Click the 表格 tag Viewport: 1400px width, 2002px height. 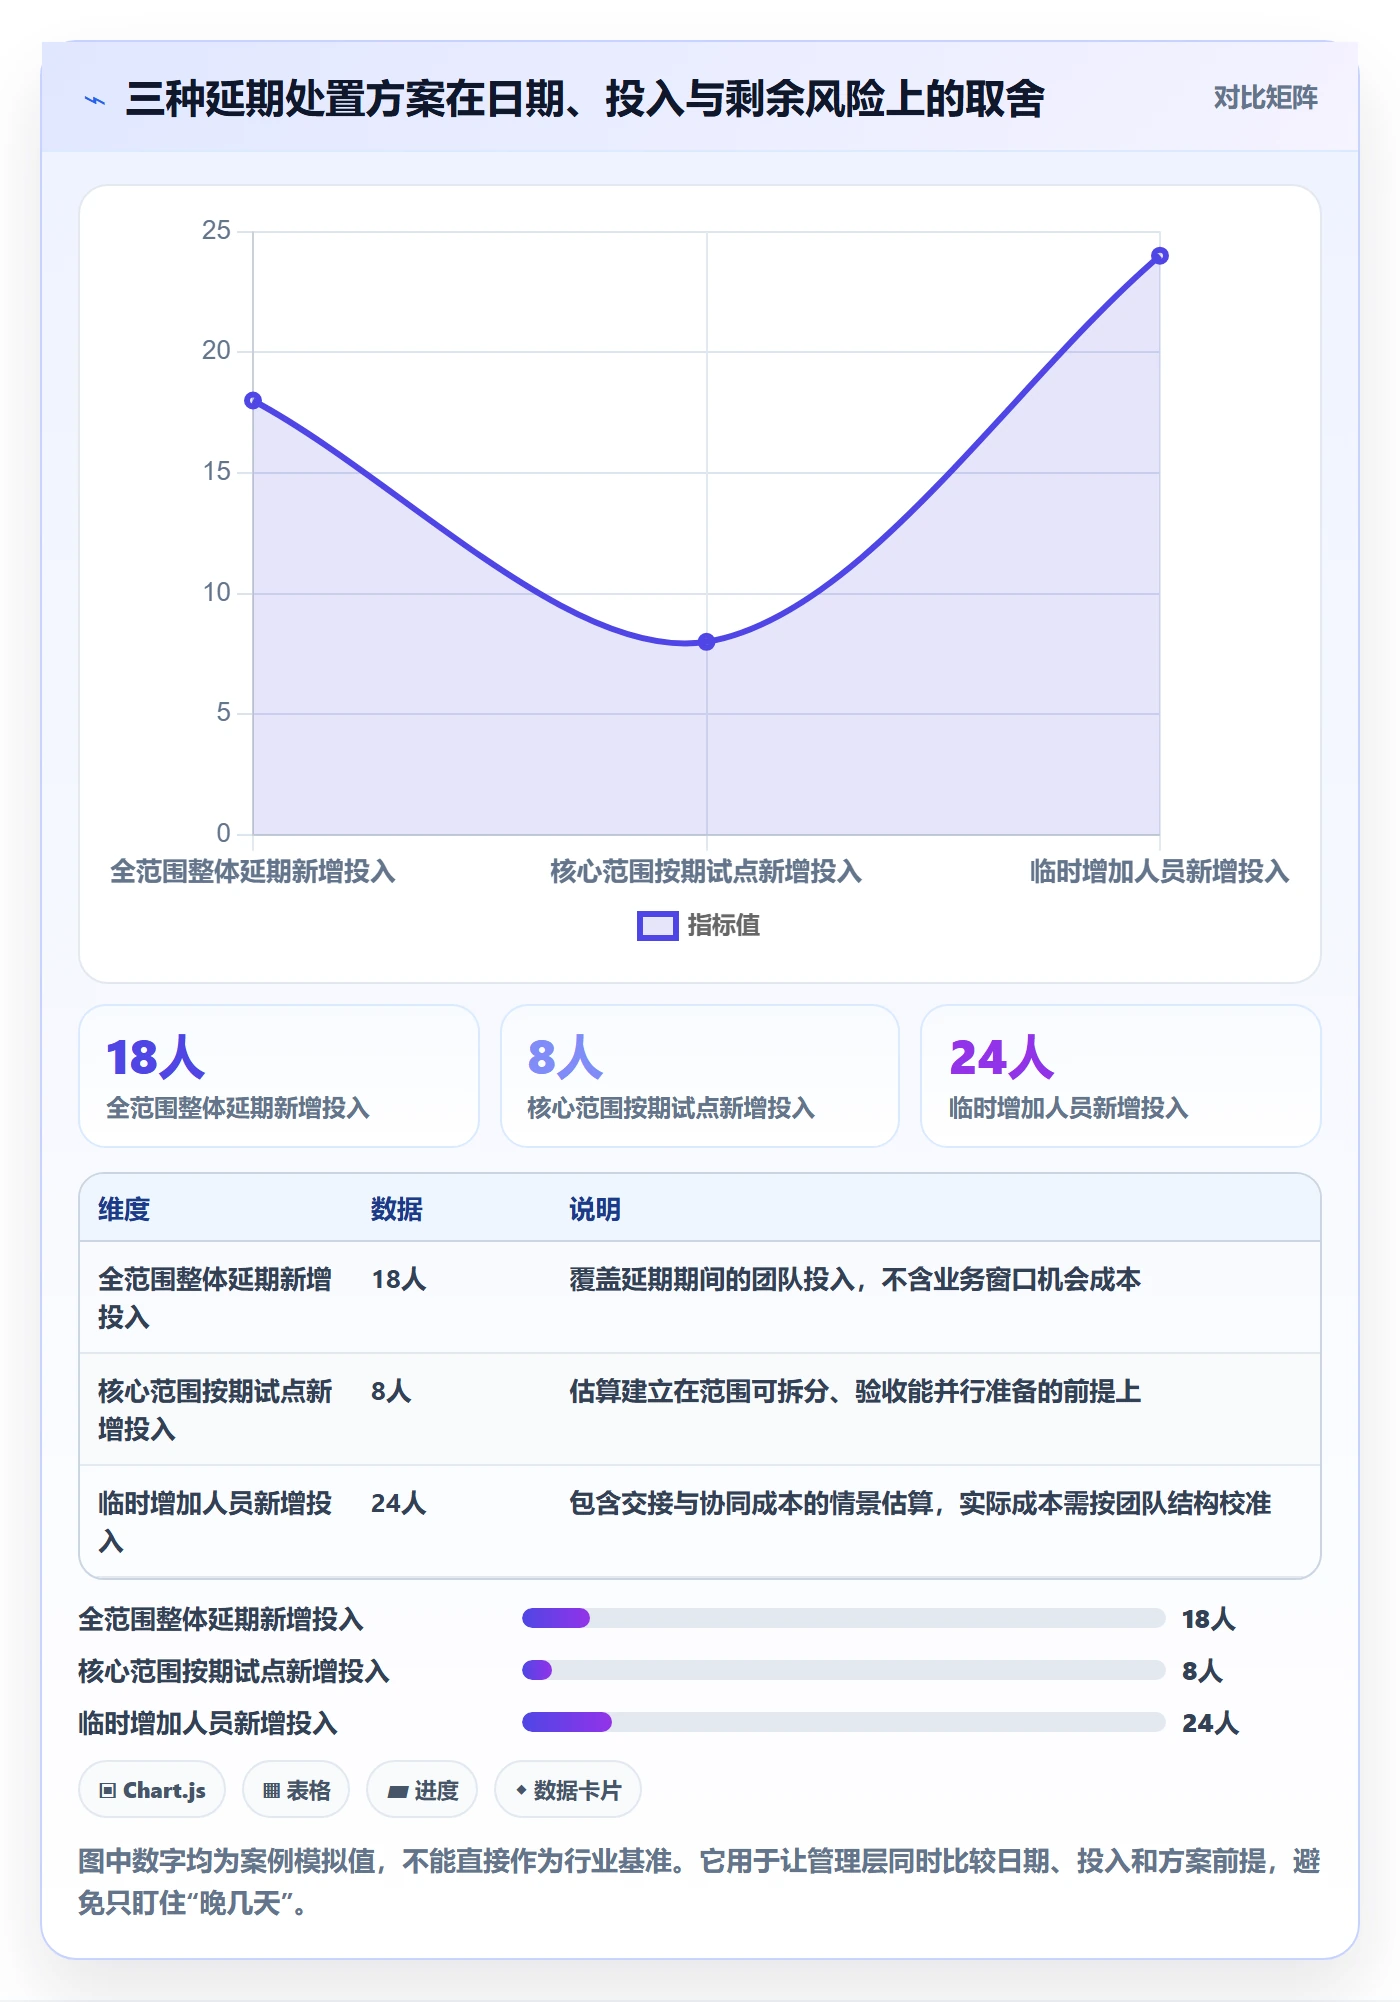296,1790
